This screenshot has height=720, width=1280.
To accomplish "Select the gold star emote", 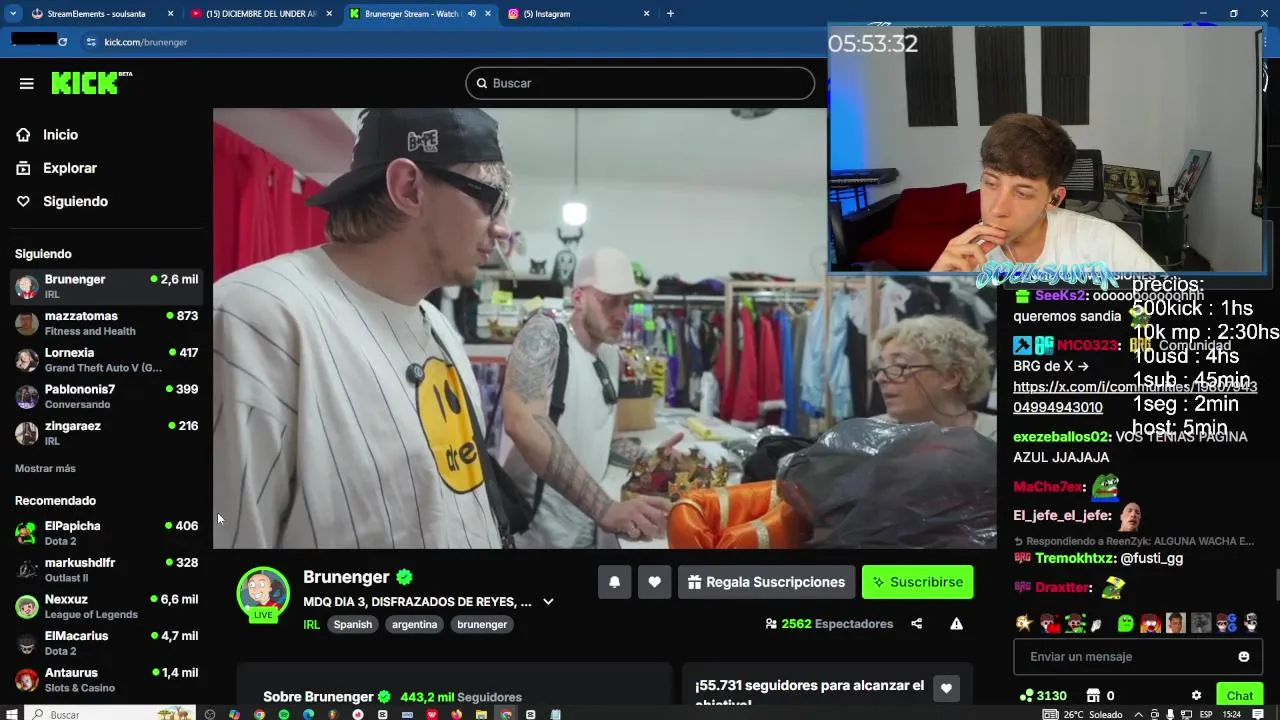I will point(1024,623).
